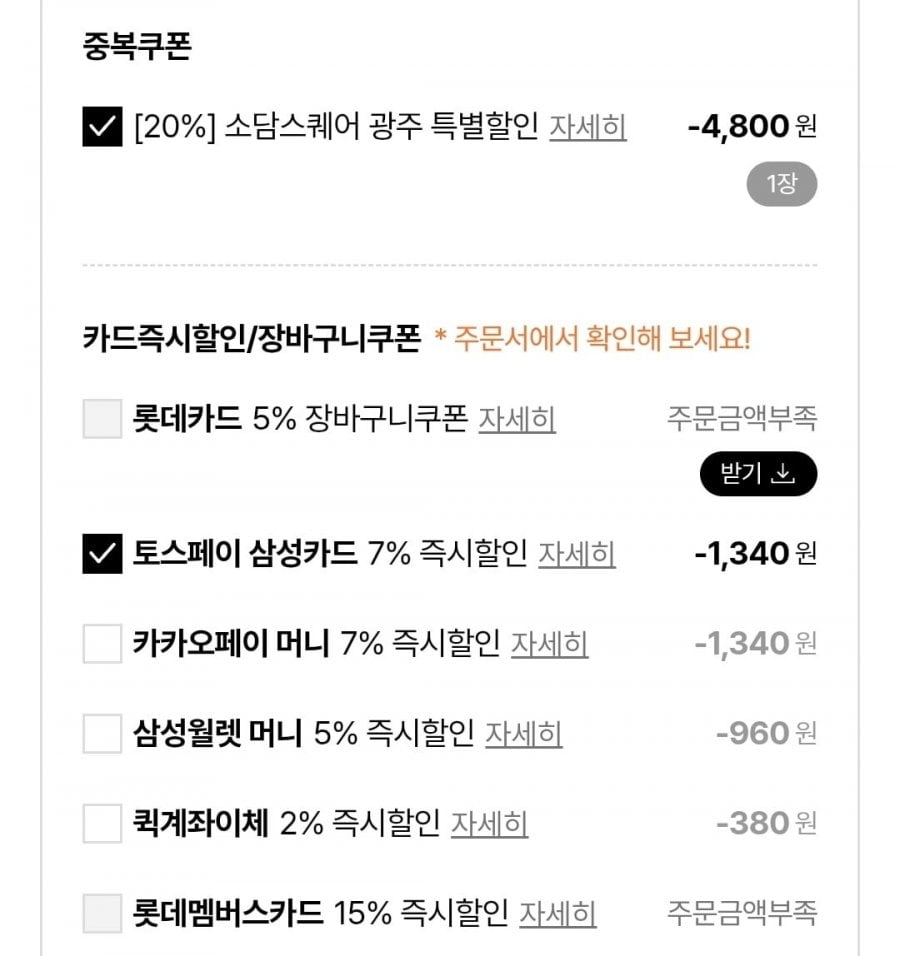Enable the 삼성월렛 머니 5% 즉시할인 checkbox
This screenshot has width=900, height=956.
pos(102,734)
